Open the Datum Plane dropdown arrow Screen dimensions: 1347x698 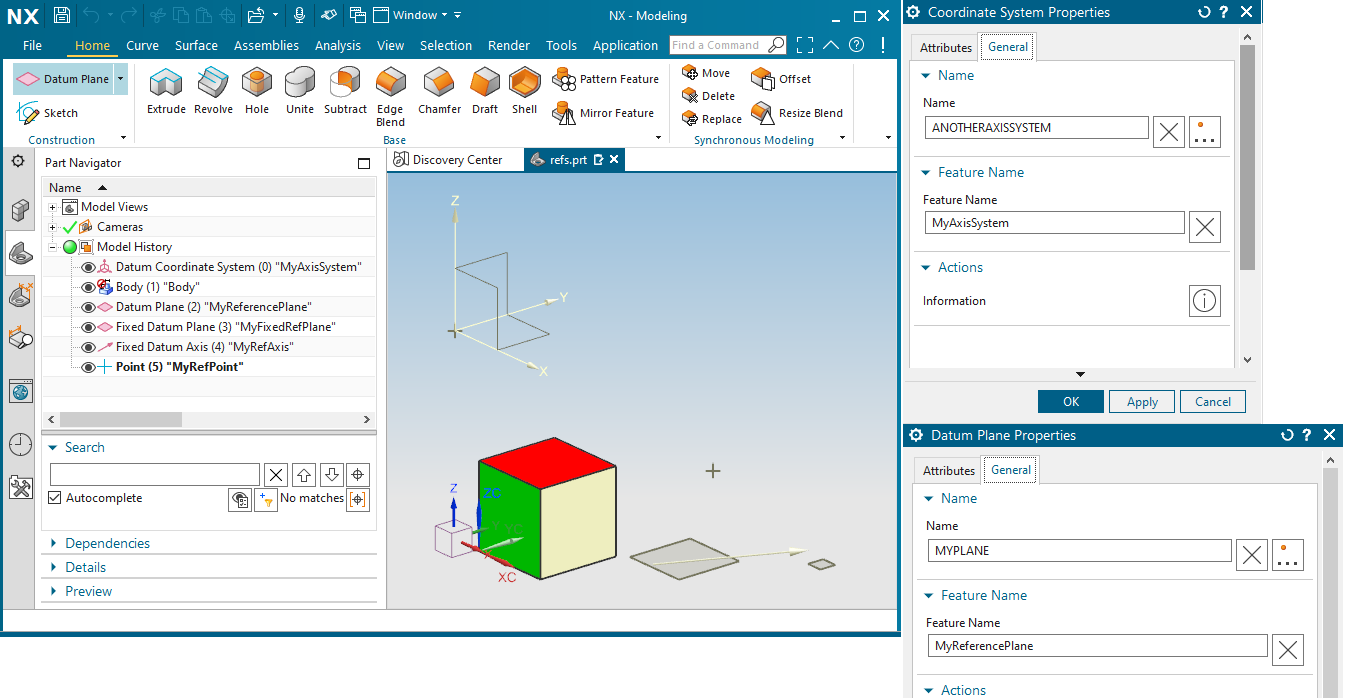120,79
